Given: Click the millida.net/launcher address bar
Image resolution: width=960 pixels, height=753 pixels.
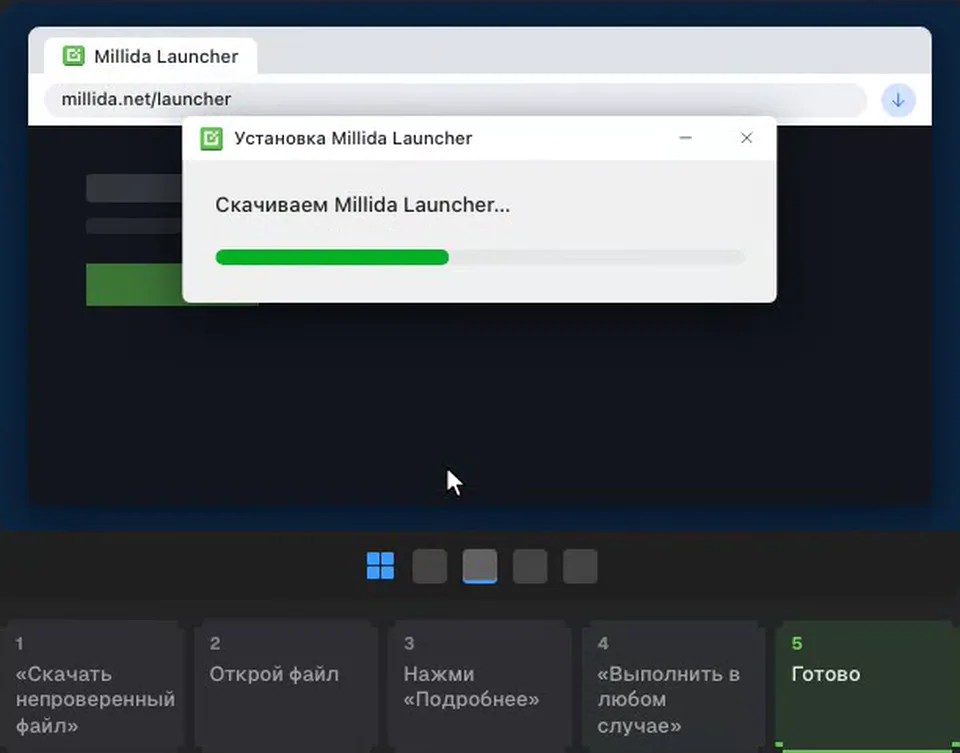Looking at the screenshot, I should (455, 99).
